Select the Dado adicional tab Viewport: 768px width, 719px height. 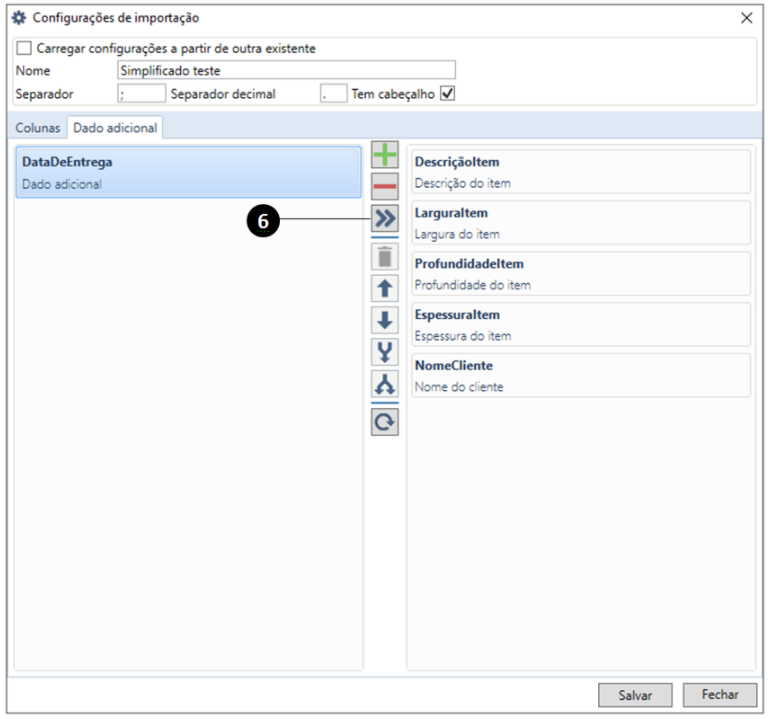[115, 128]
